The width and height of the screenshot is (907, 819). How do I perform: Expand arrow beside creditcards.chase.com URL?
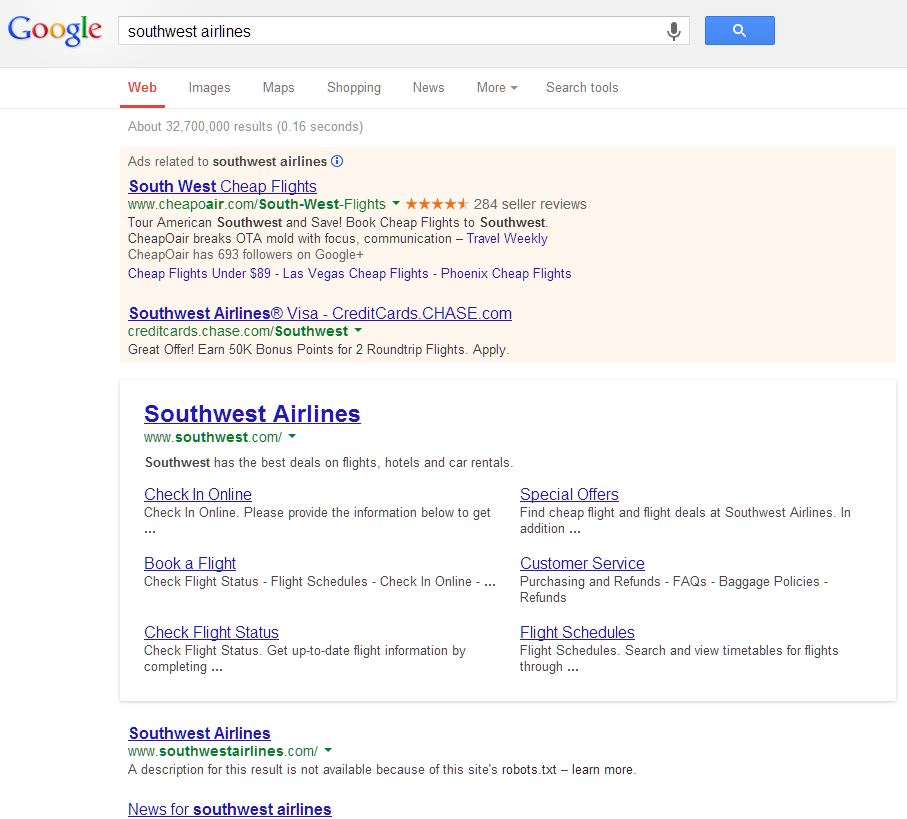358,330
